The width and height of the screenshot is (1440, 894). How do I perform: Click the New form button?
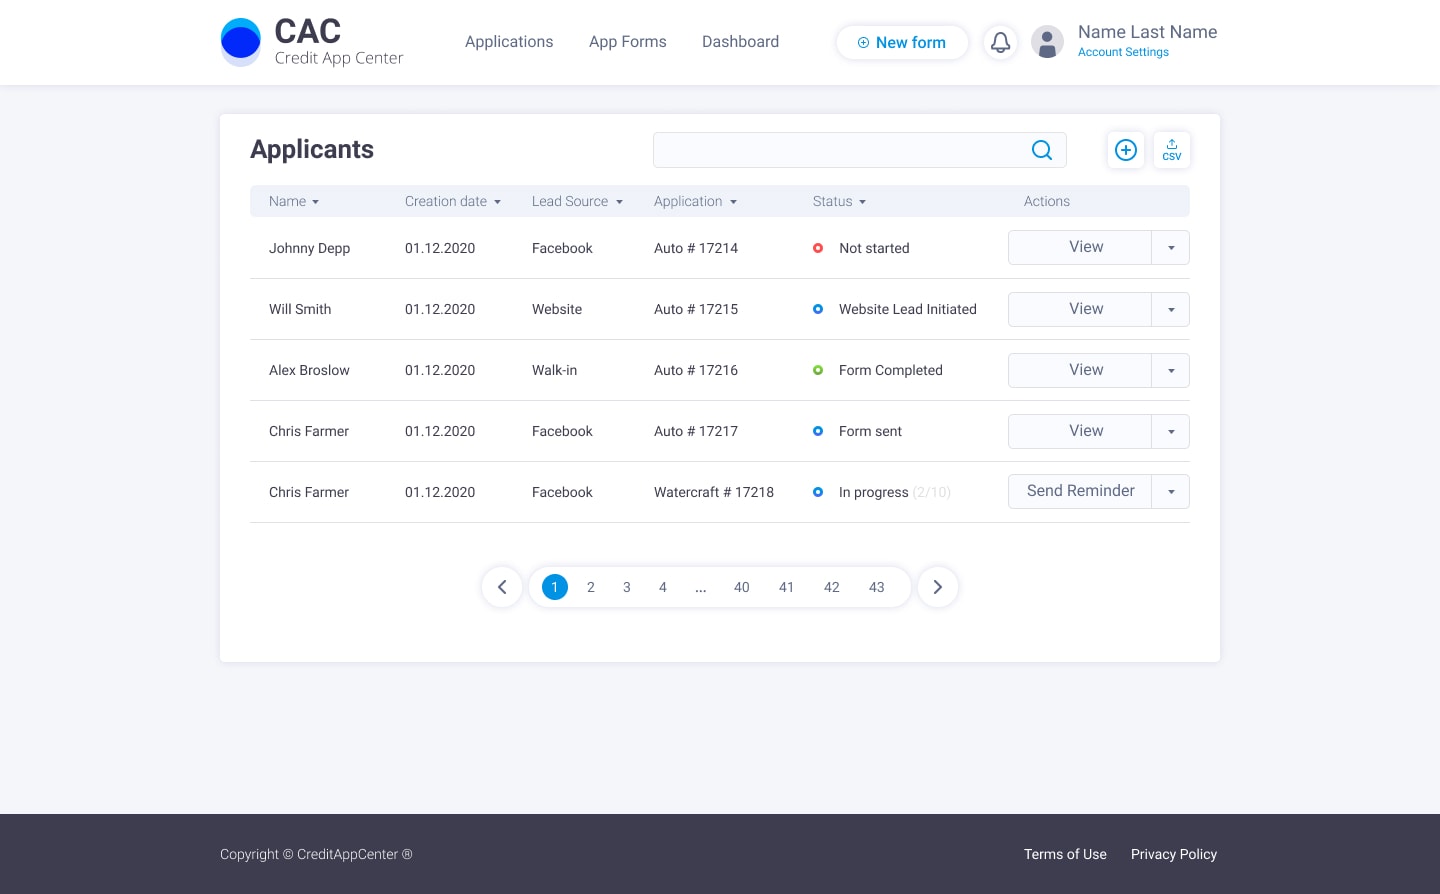click(902, 42)
